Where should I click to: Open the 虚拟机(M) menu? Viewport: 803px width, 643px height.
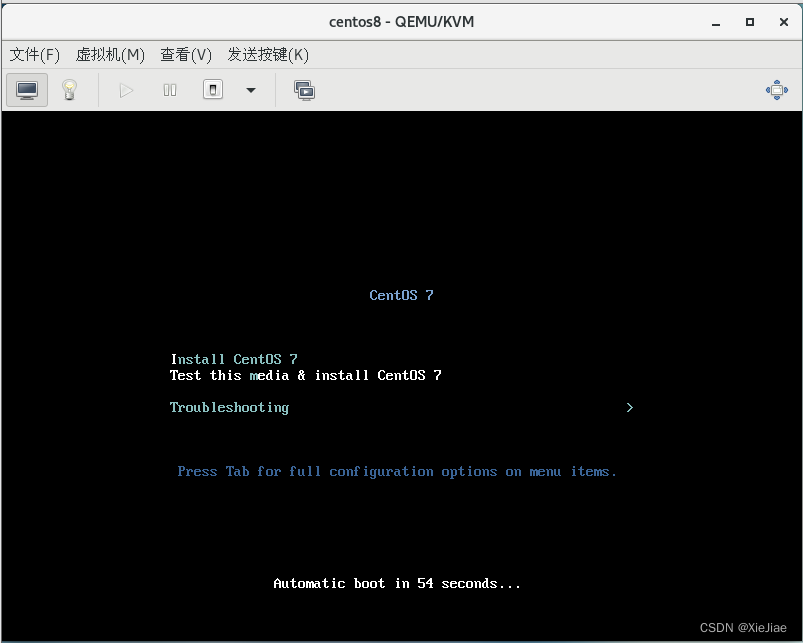(110, 54)
